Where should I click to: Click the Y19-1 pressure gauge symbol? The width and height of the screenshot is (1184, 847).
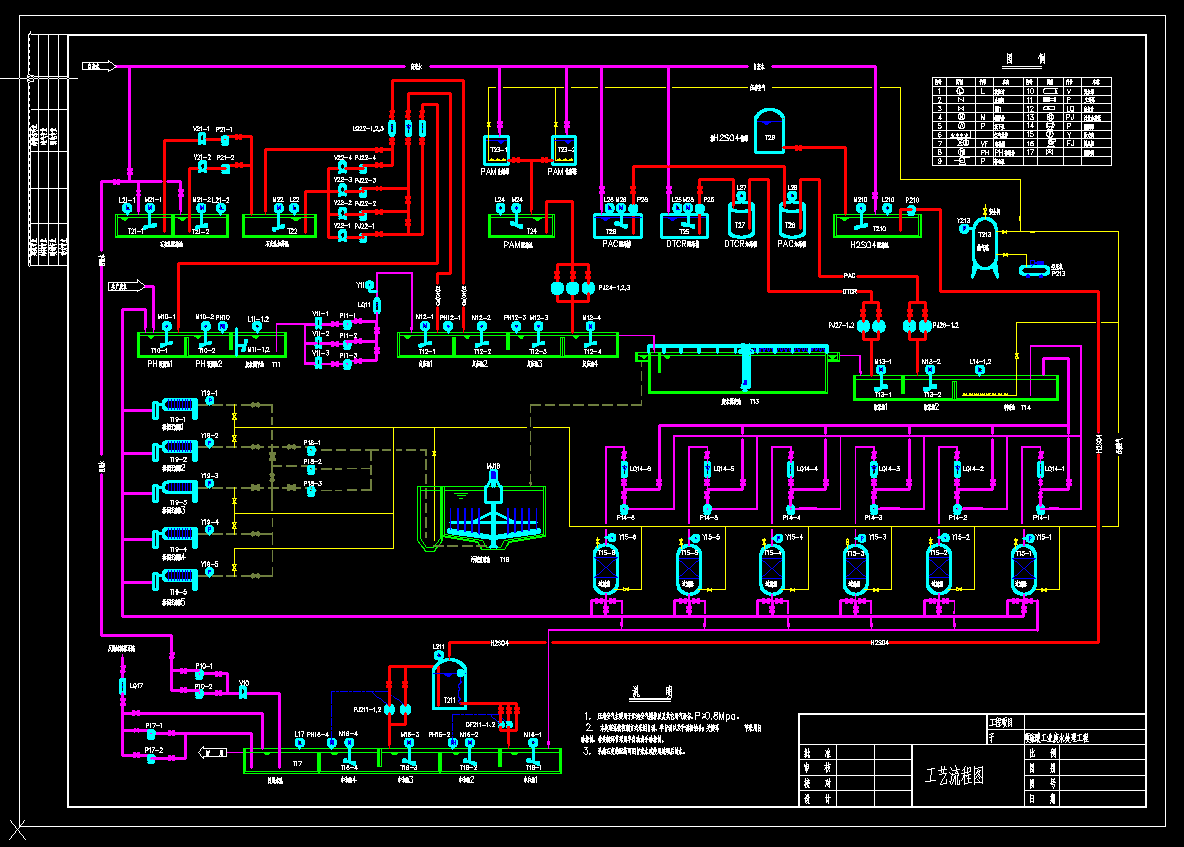click(210, 401)
